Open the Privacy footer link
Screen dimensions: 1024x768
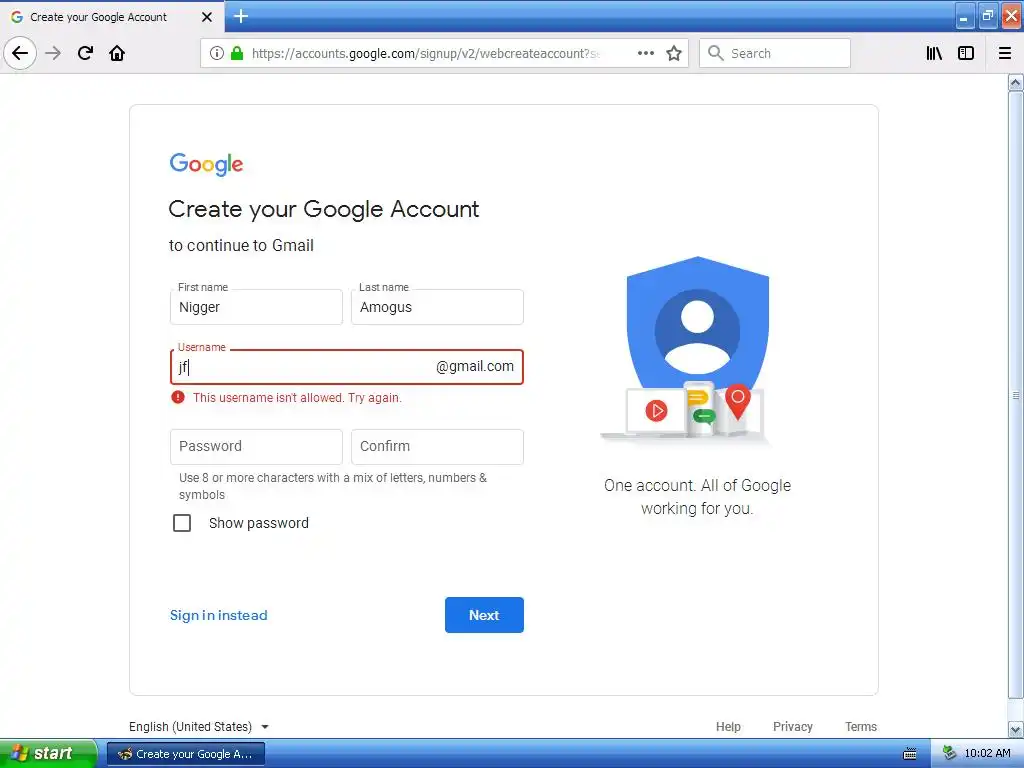tap(793, 726)
